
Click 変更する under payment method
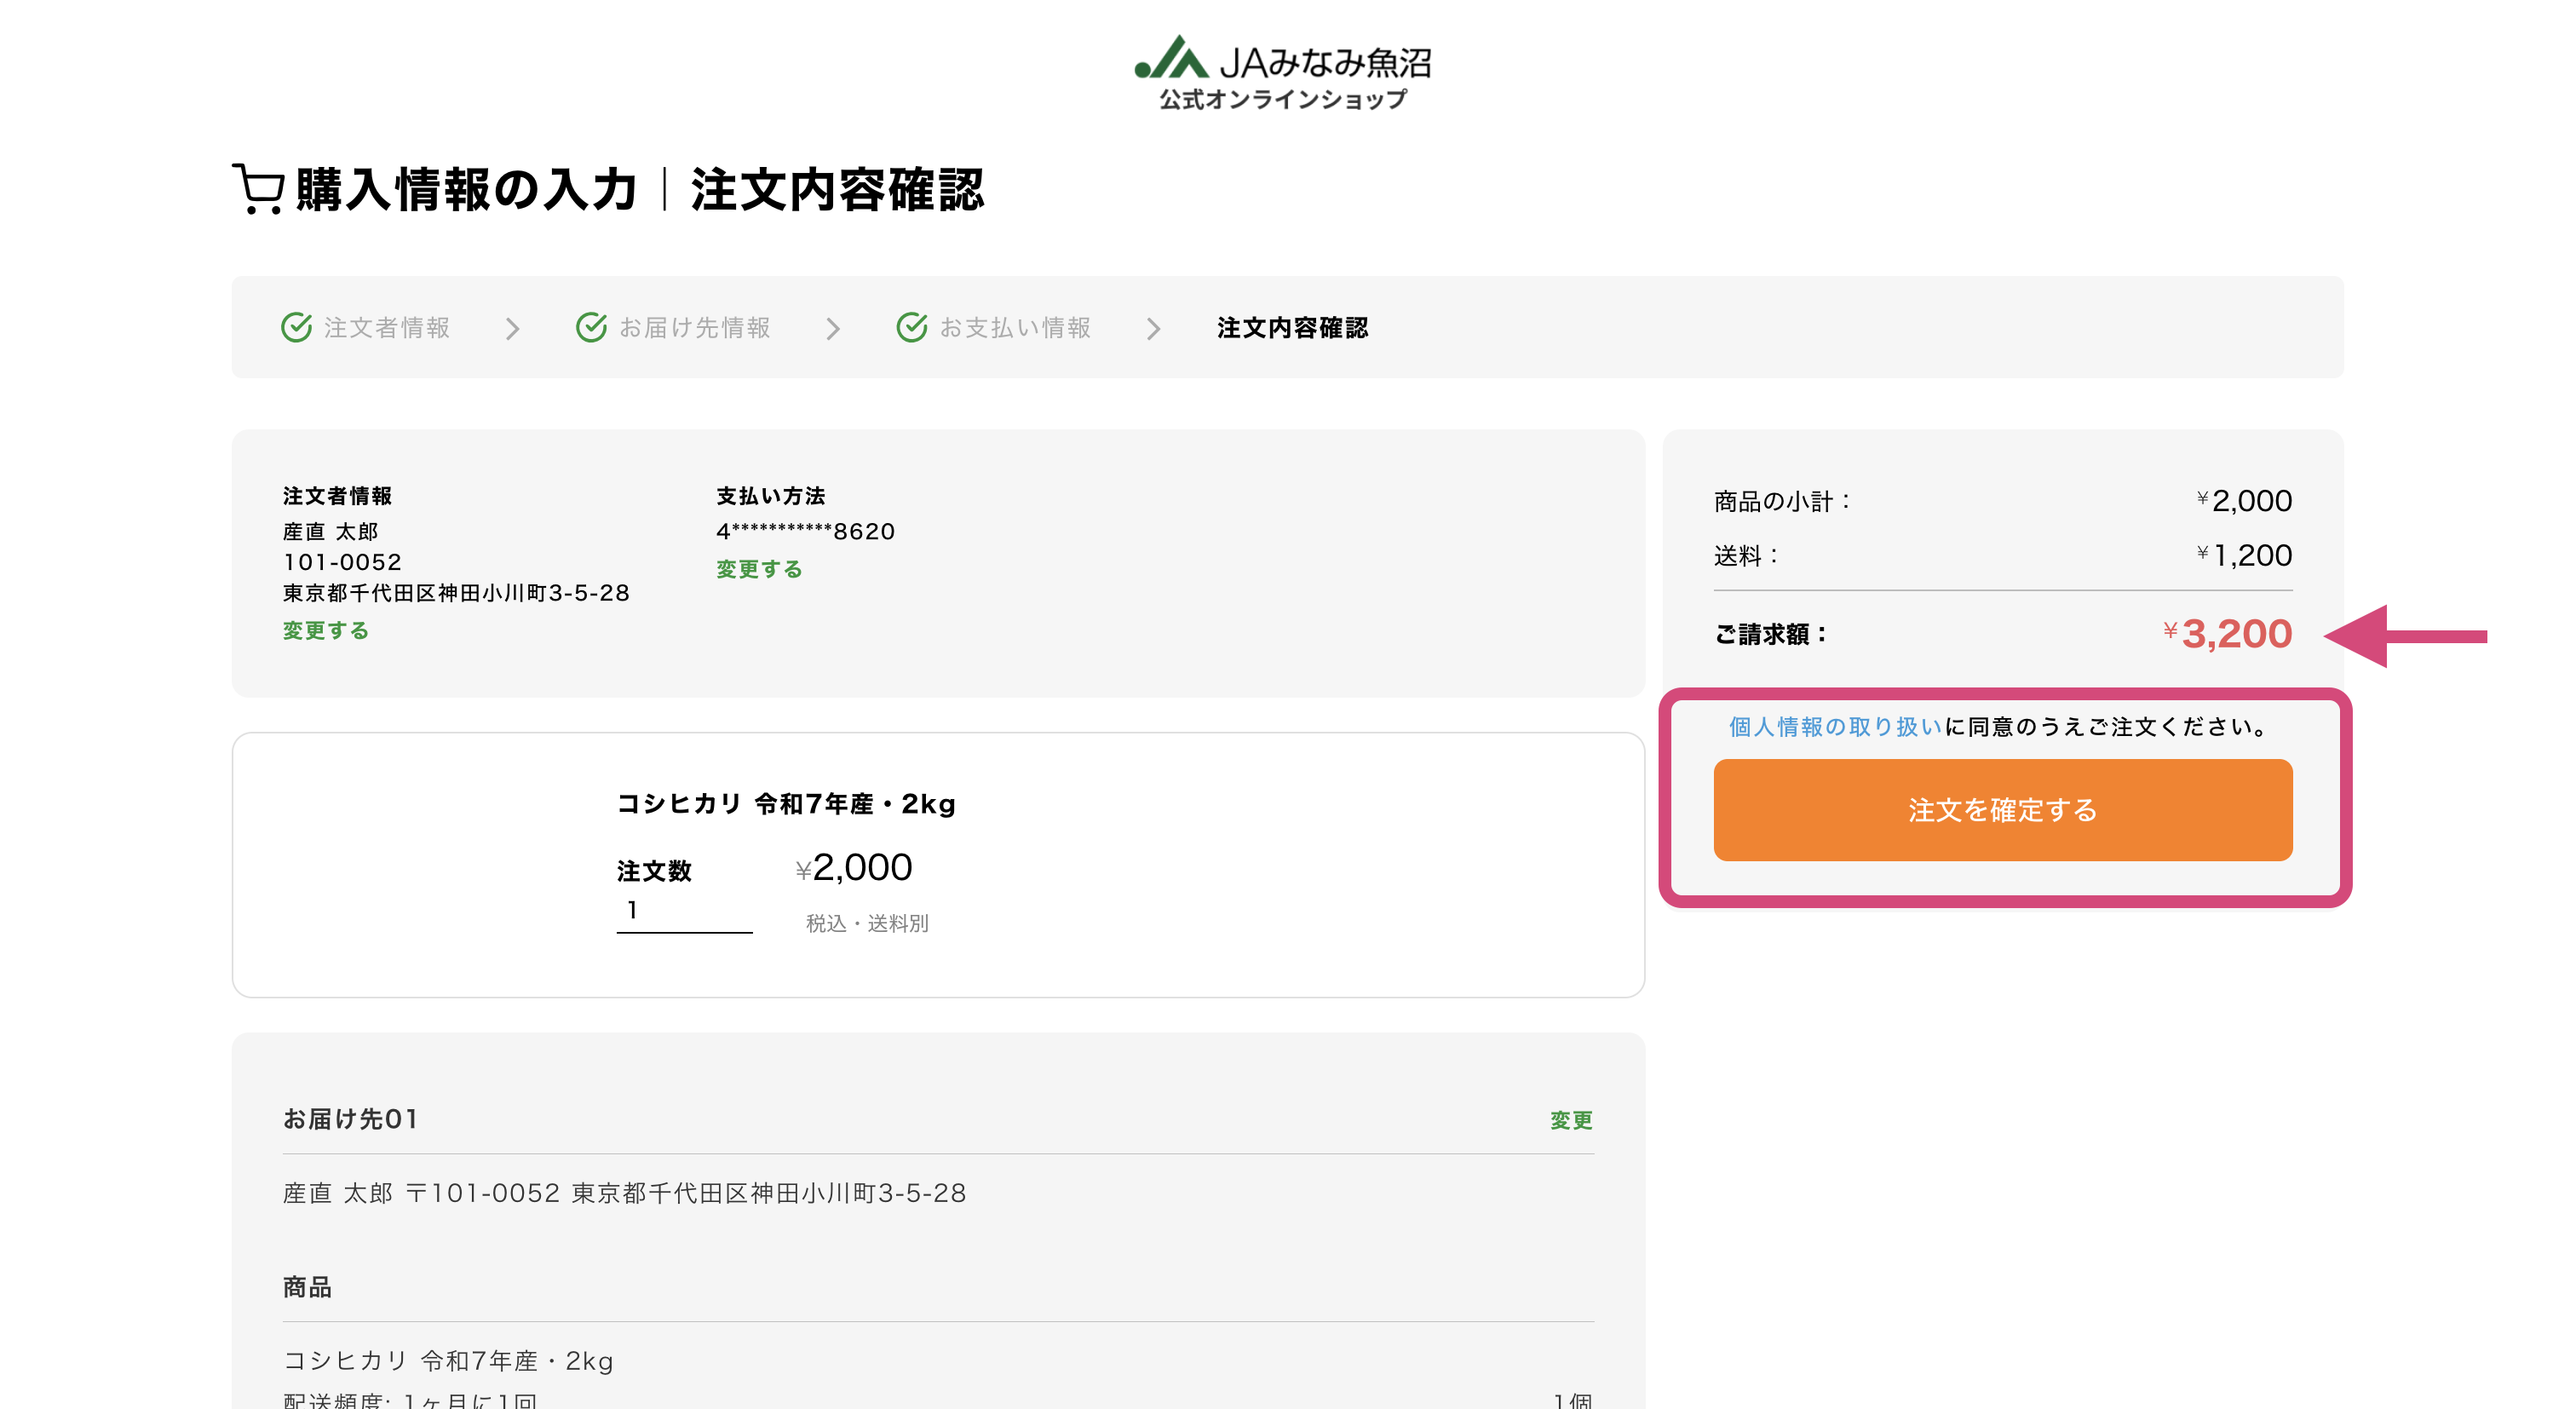[x=759, y=569]
